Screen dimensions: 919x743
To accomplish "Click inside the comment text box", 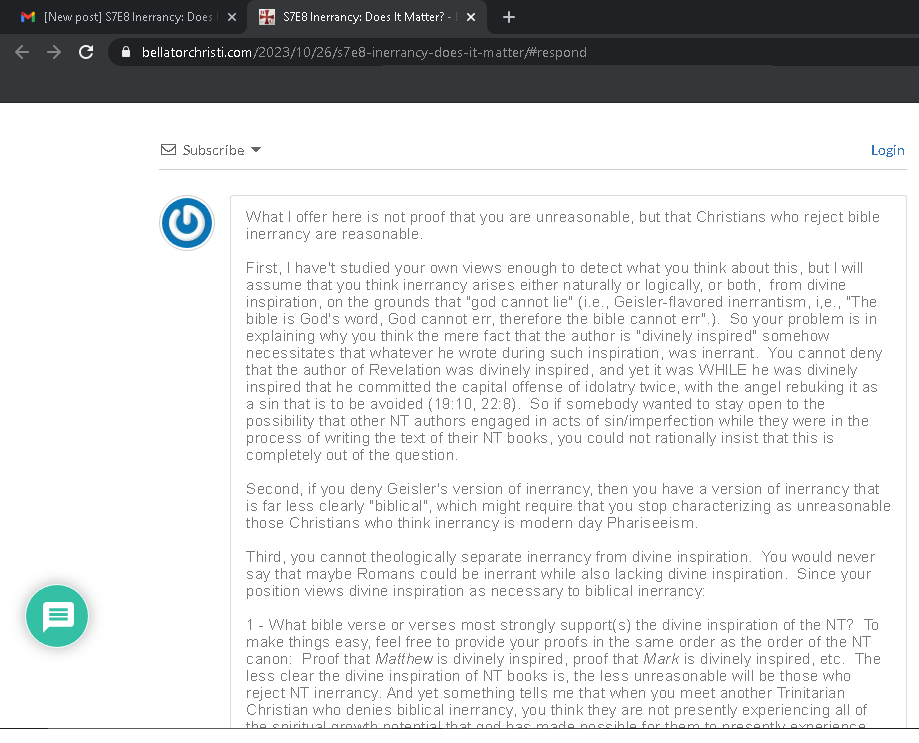I will coord(568,462).
